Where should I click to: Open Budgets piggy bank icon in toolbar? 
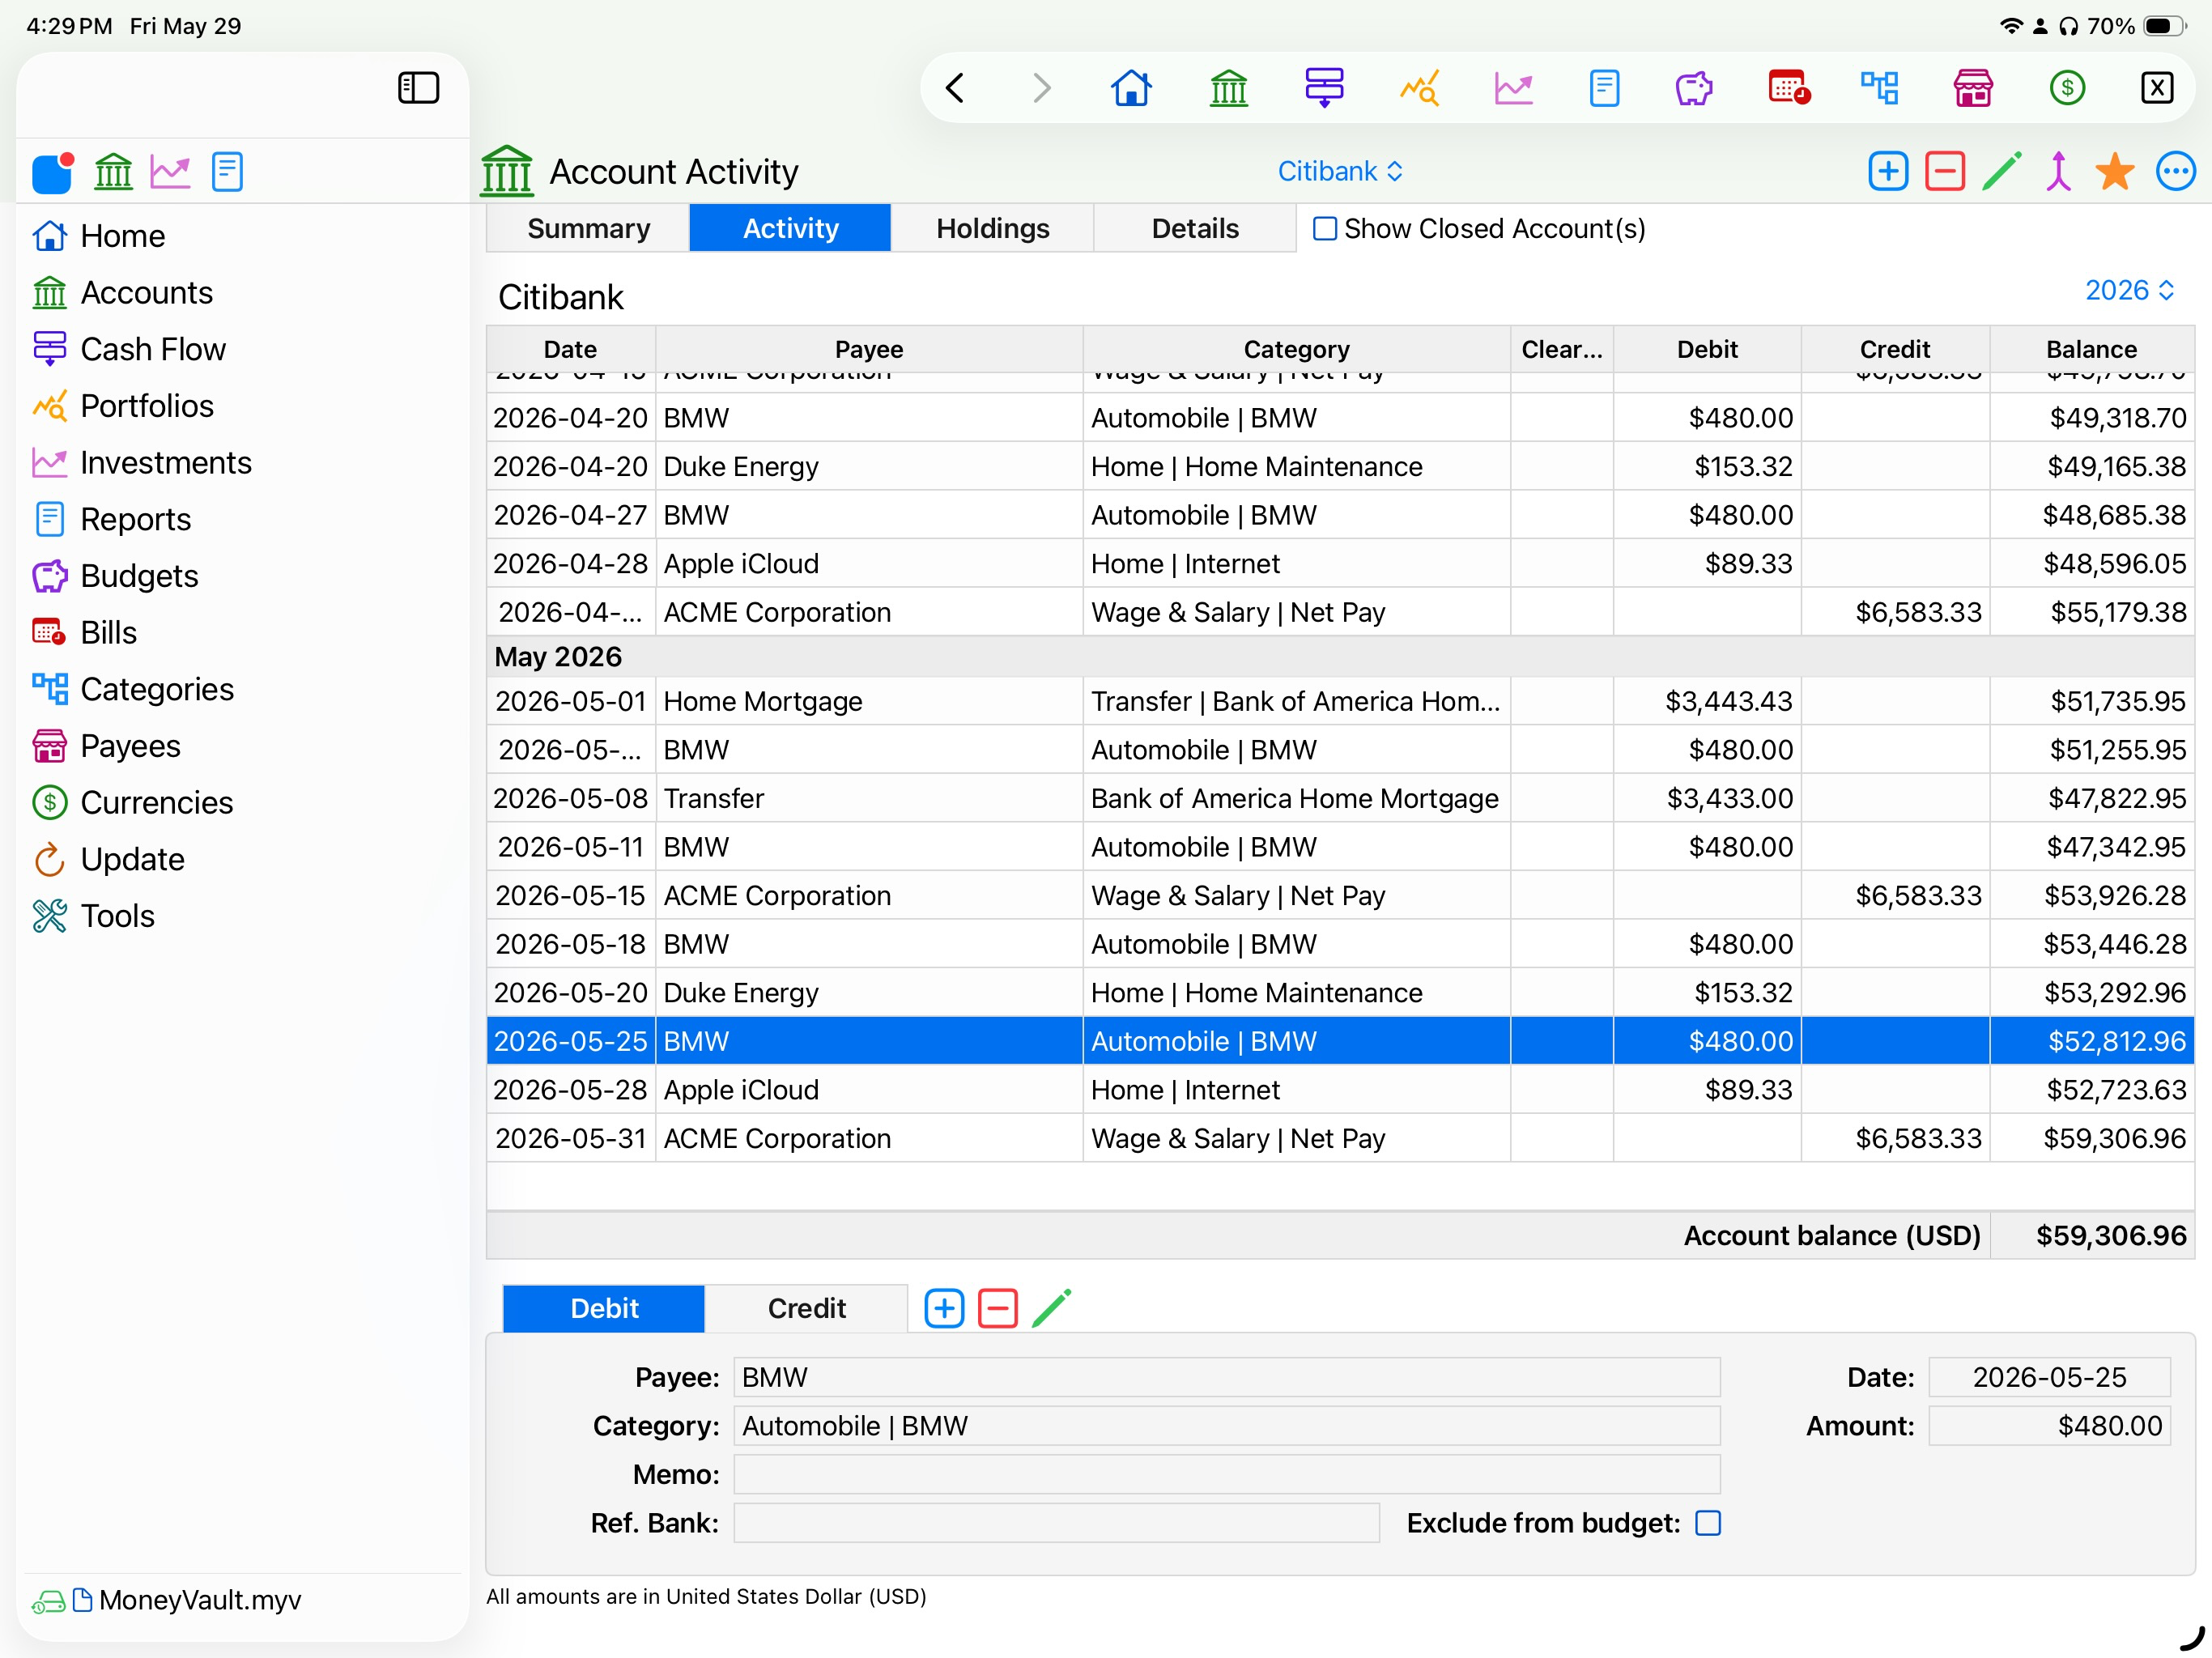click(1694, 88)
